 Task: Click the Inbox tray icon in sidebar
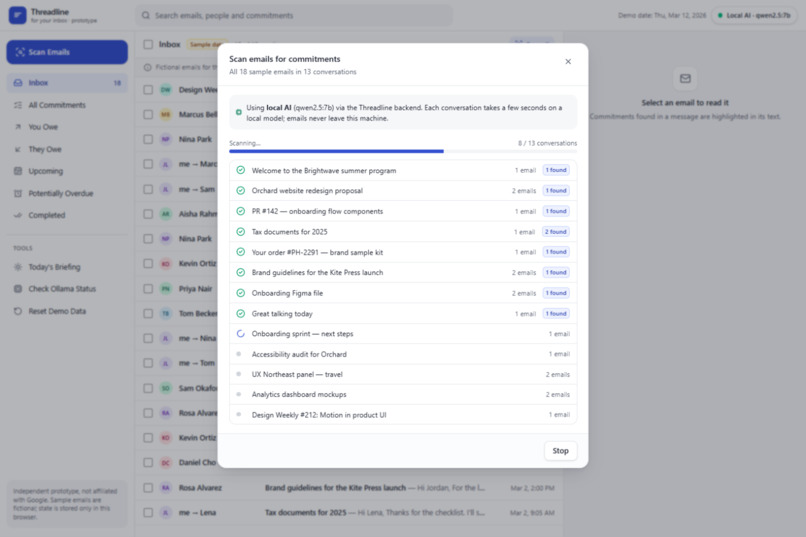(18, 83)
